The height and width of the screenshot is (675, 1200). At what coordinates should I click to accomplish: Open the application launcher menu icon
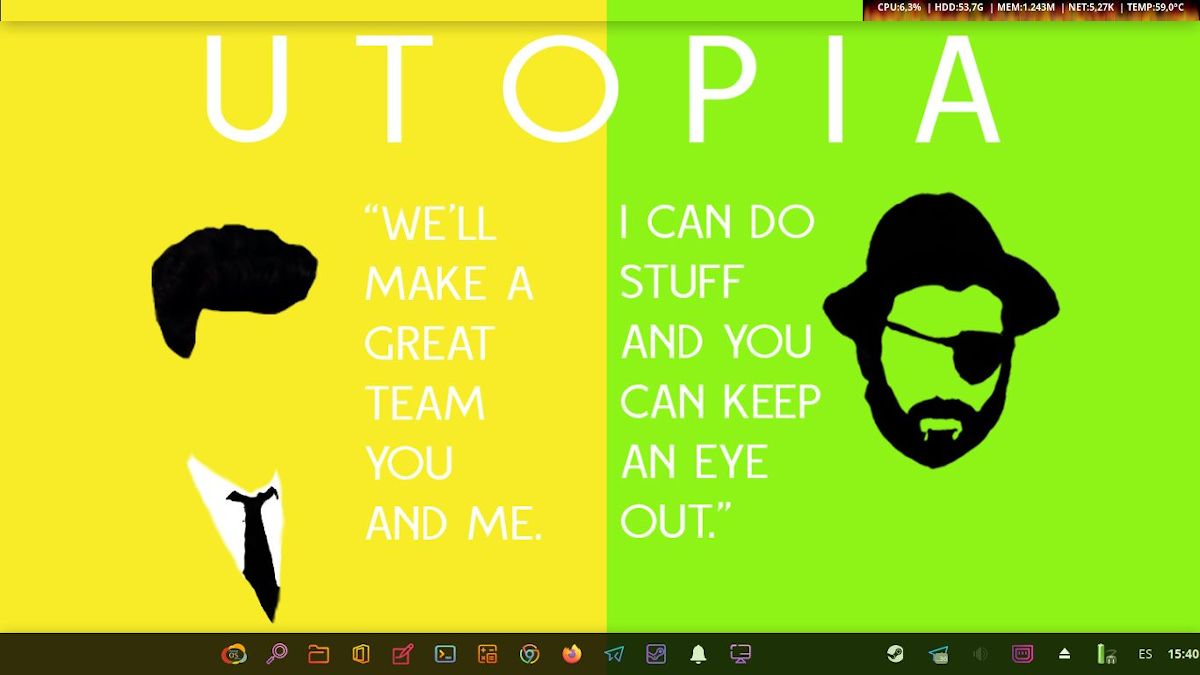point(234,654)
